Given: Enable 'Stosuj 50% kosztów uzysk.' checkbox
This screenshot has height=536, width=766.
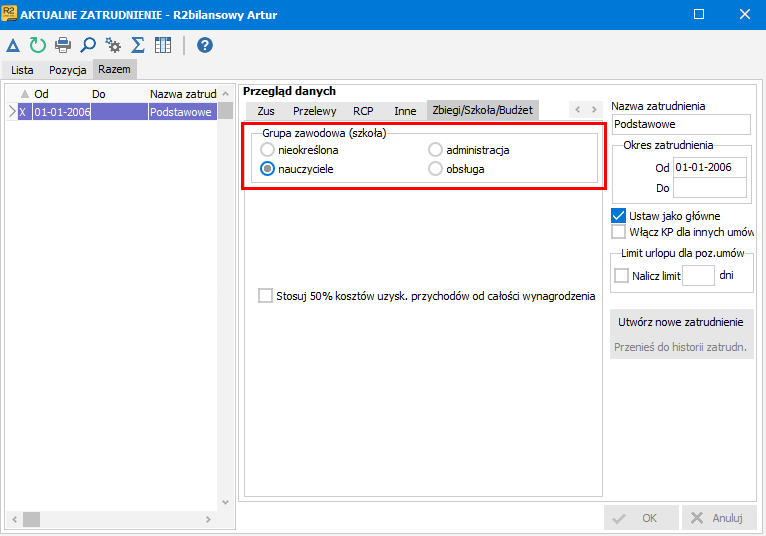Looking at the screenshot, I should click(x=265, y=296).
